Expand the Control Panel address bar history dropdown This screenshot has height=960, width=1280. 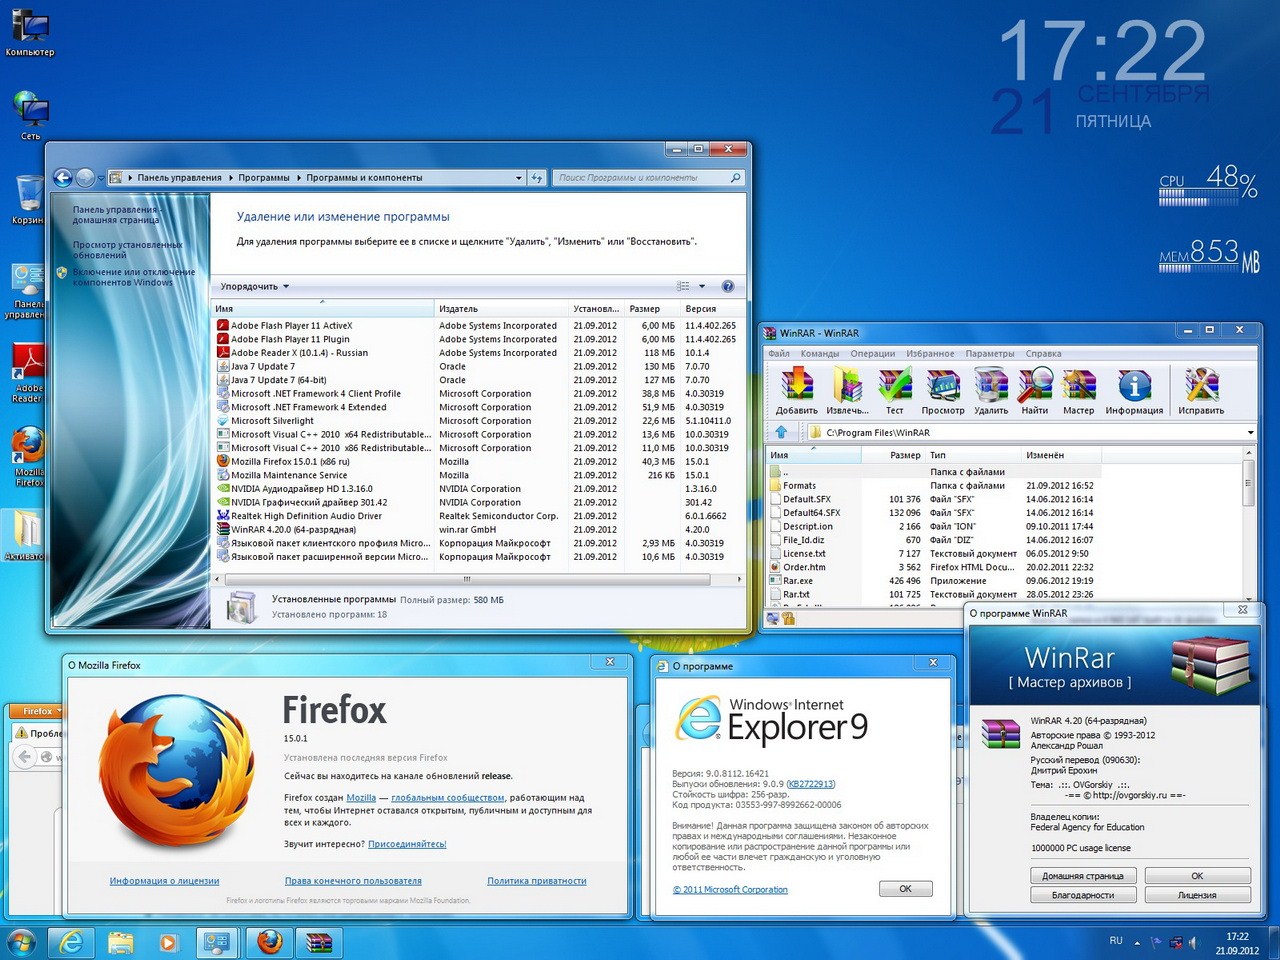pos(518,178)
